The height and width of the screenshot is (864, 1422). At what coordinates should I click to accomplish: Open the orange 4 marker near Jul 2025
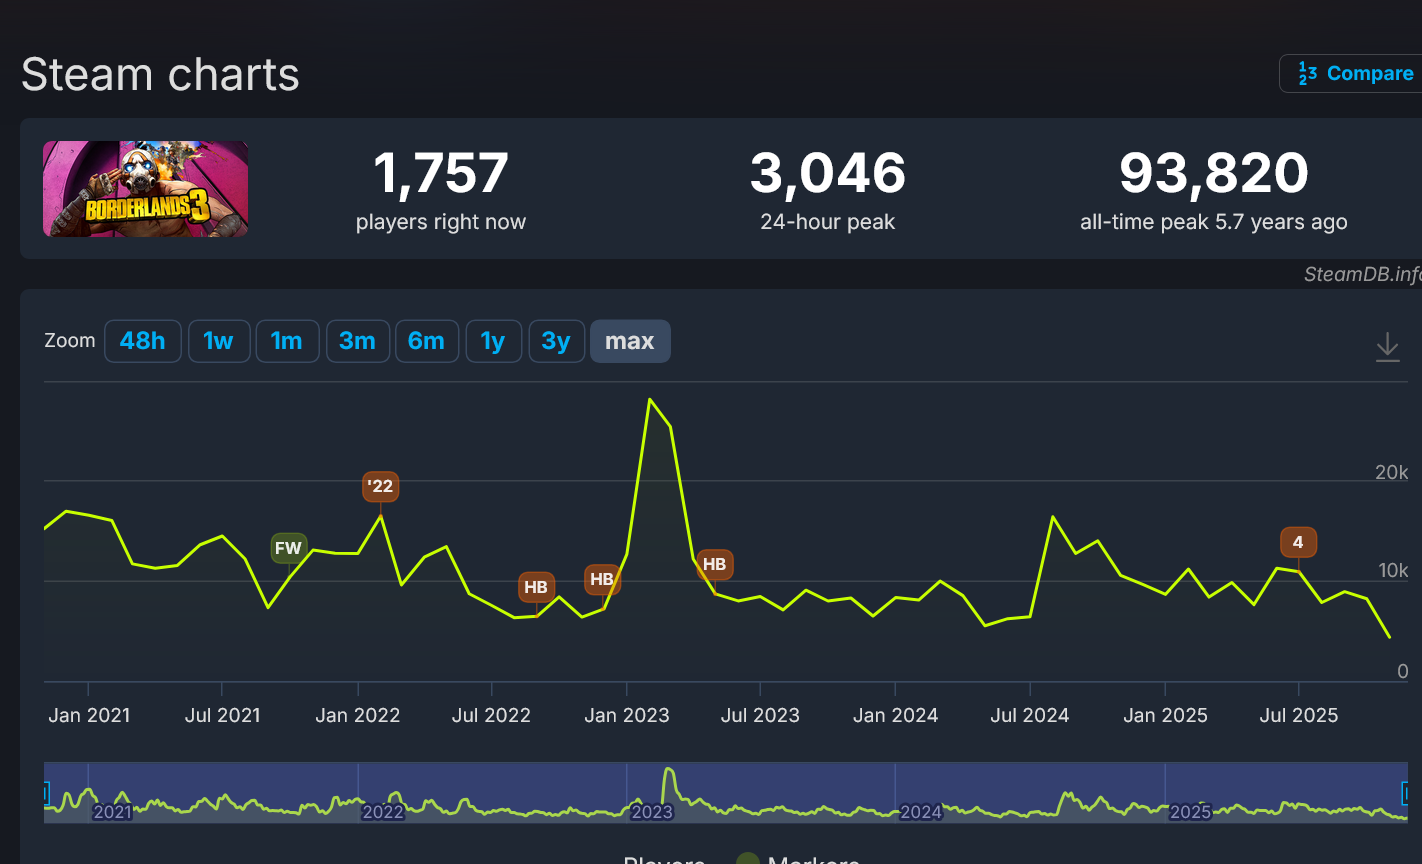pyautogui.click(x=1298, y=542)
